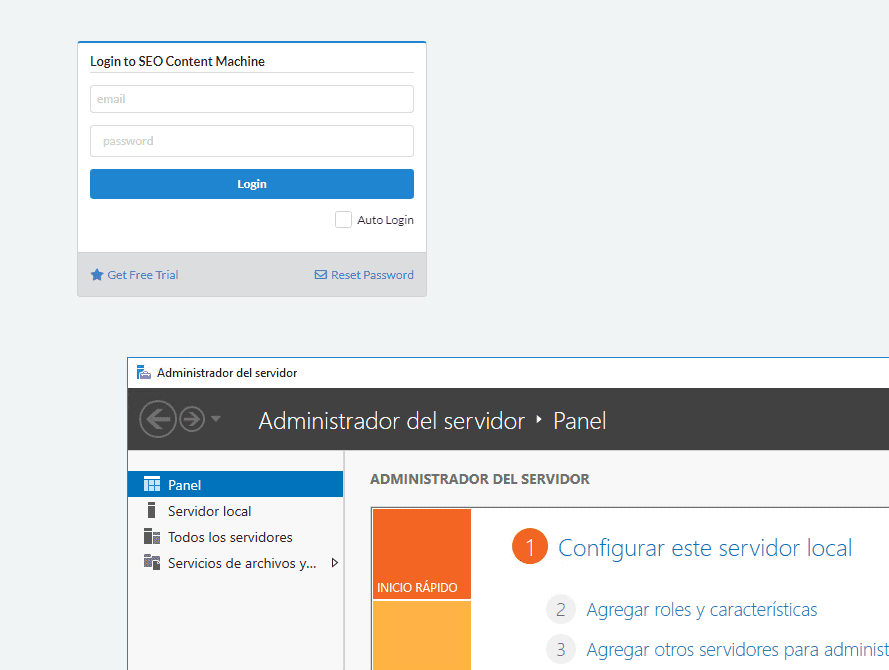Click the Servidor local server icon
This screenshot has width=889, height=670.
(x=151, y=510)
